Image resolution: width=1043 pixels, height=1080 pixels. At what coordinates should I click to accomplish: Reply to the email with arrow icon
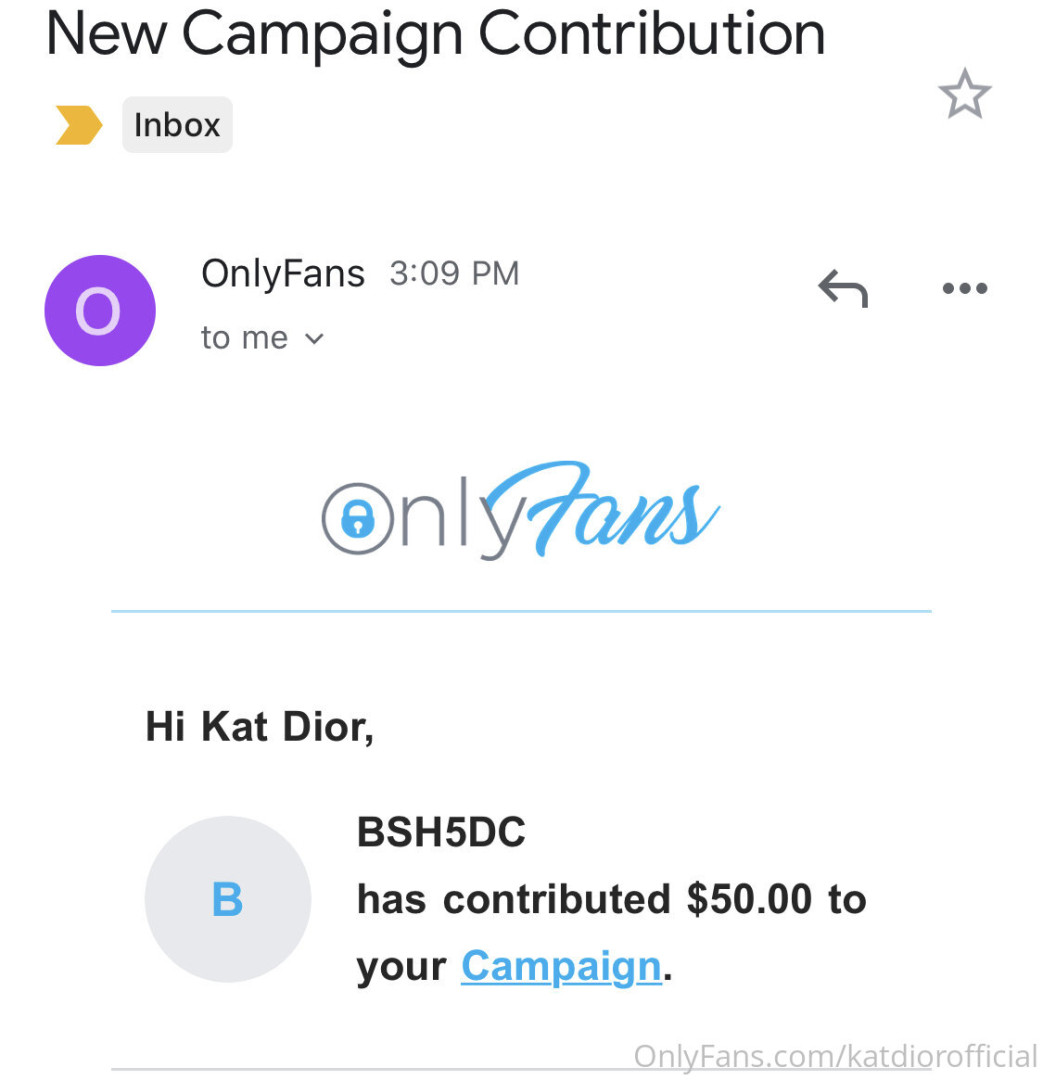click(842, 289)
